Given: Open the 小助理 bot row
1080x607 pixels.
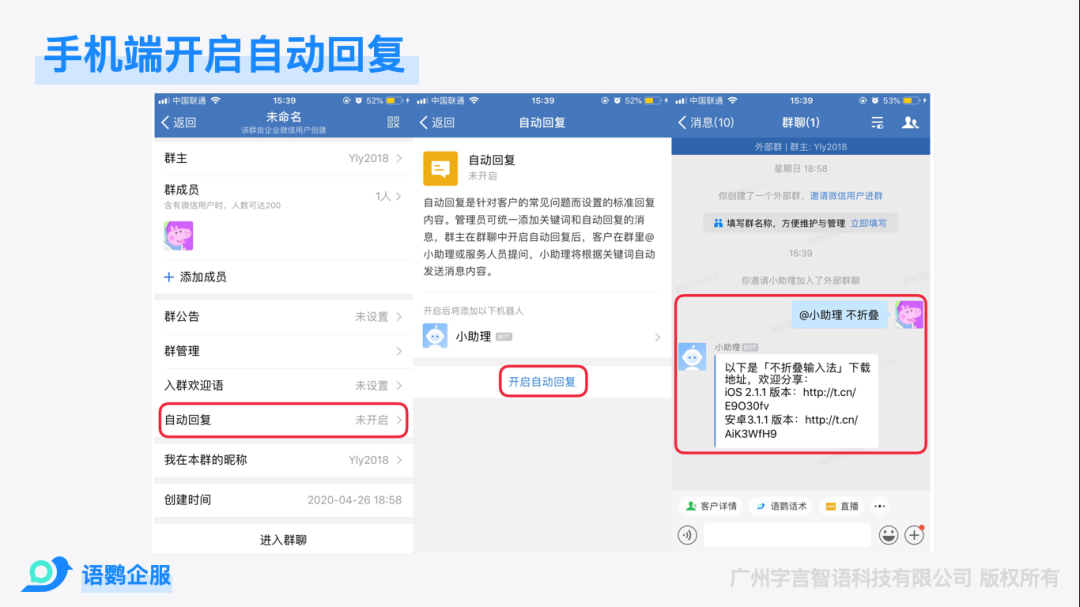Looking at the screenshot, I should (542, 337).
